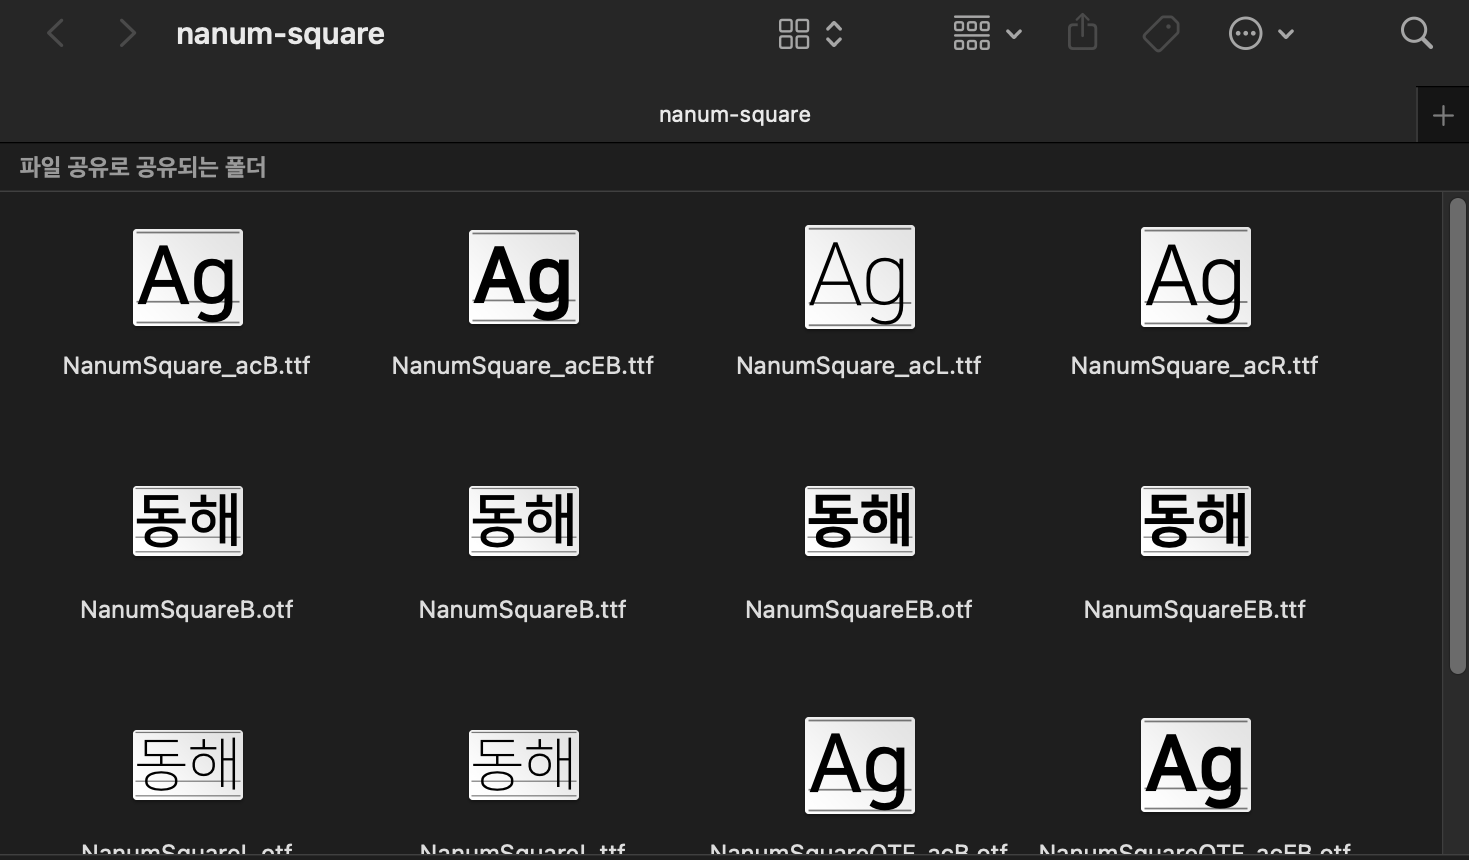Click the NanumSquareEB.otf file name
This screenshot has width=1469, height=860.
coord(859,610)
